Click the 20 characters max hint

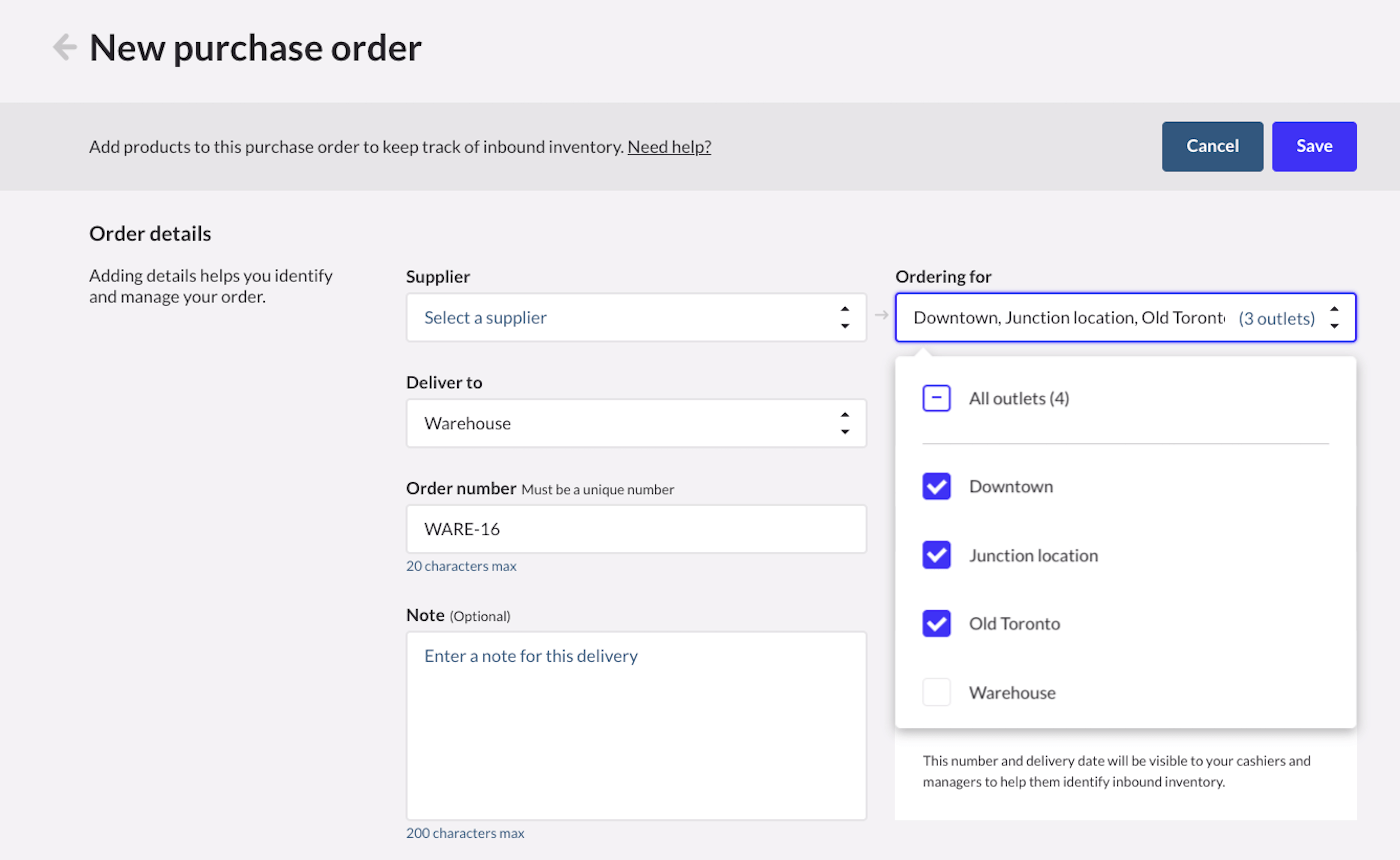pyautogui.click(x=461, y=565)
